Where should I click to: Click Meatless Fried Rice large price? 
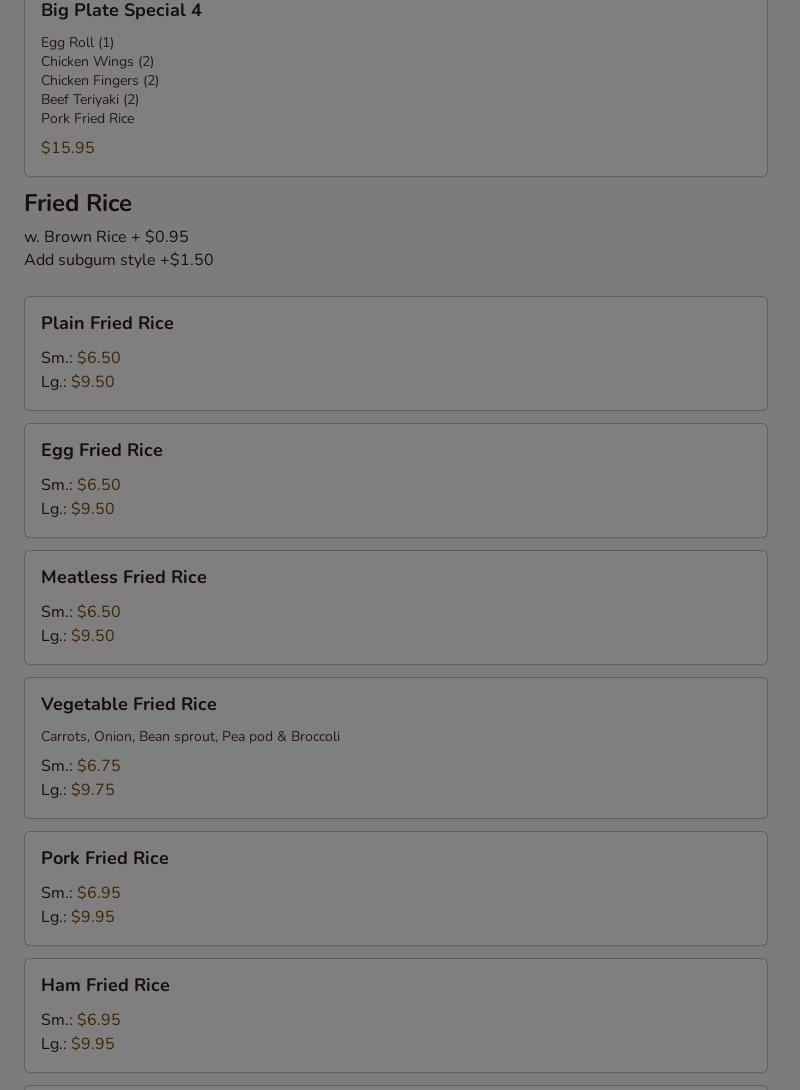[92, 636]
